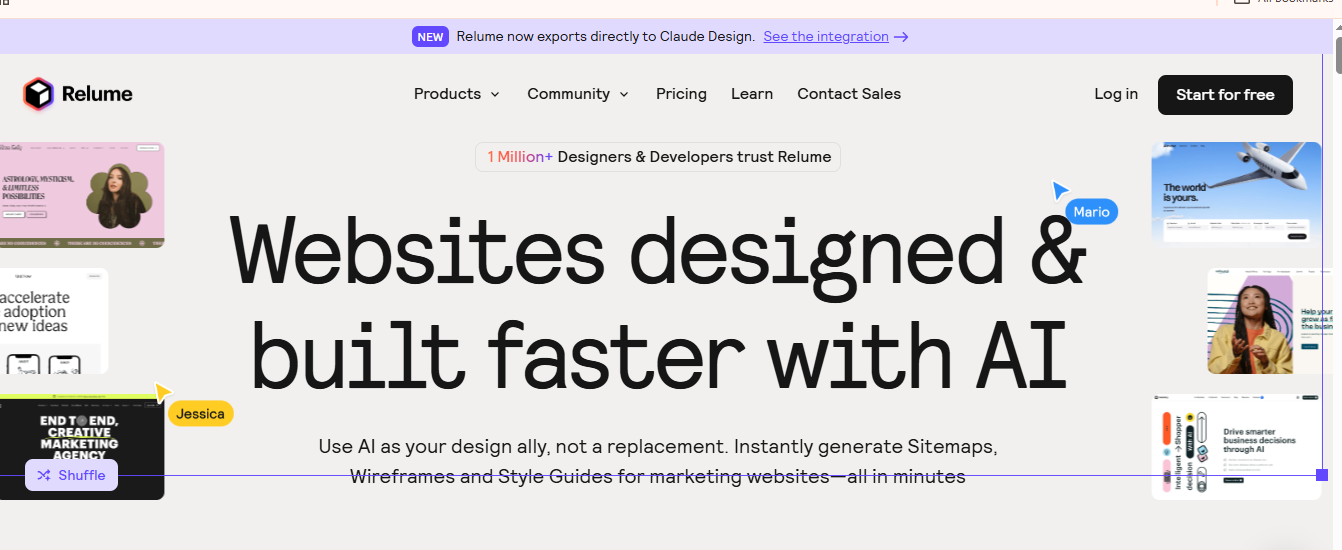Click the 1 Million+ Designers trust pill

point(658,157)
